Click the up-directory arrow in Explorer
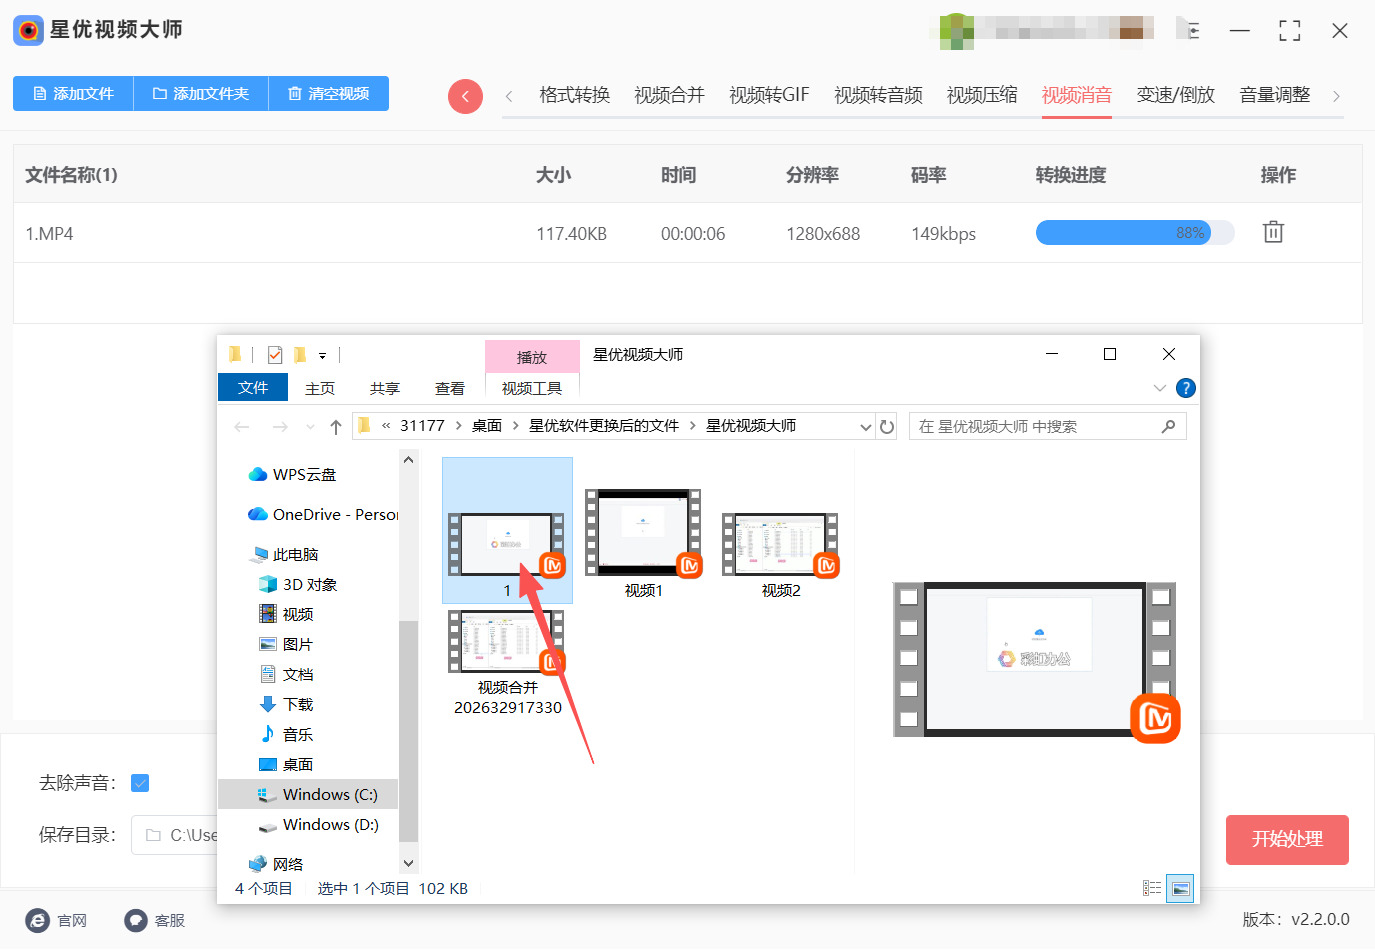Image resolution: width=1375 pixels, height=950 pixels. point(336,427)
